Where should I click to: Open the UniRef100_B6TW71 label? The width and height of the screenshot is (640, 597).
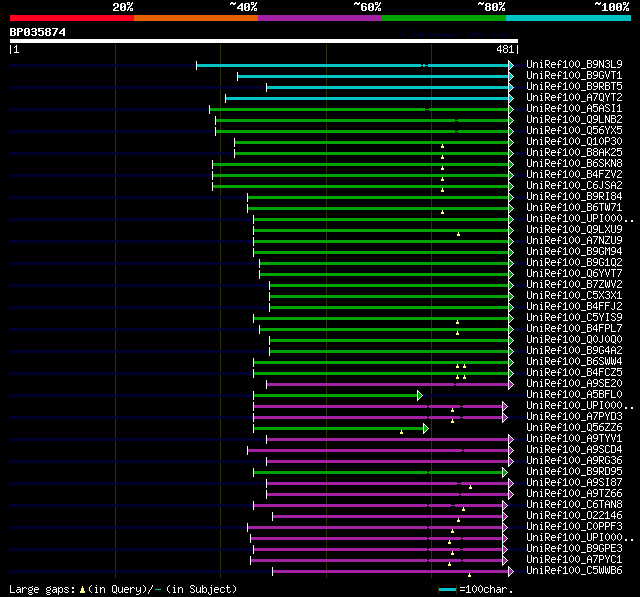coord(574,208)
